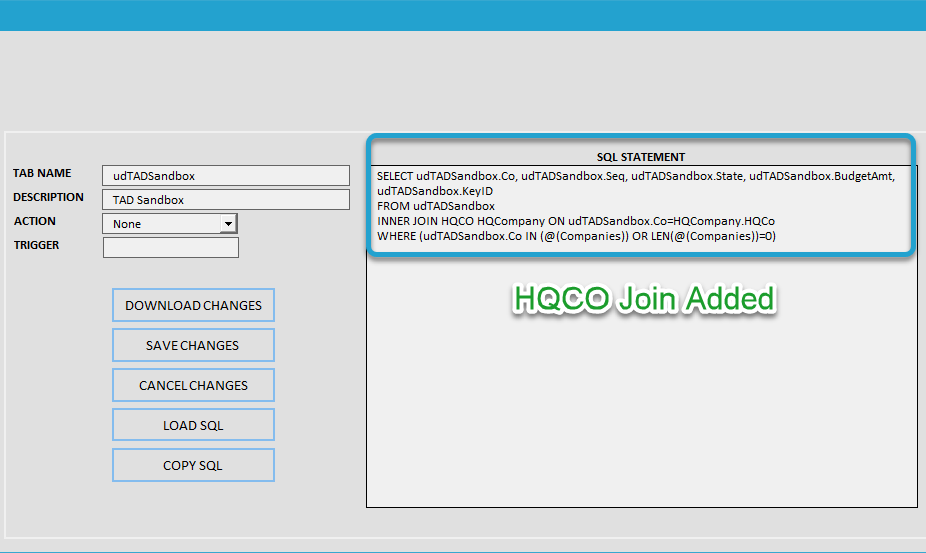Click the SELECT line of the SQL
Viewport: 926px width, 553px height.
click(x=636, y=176)
